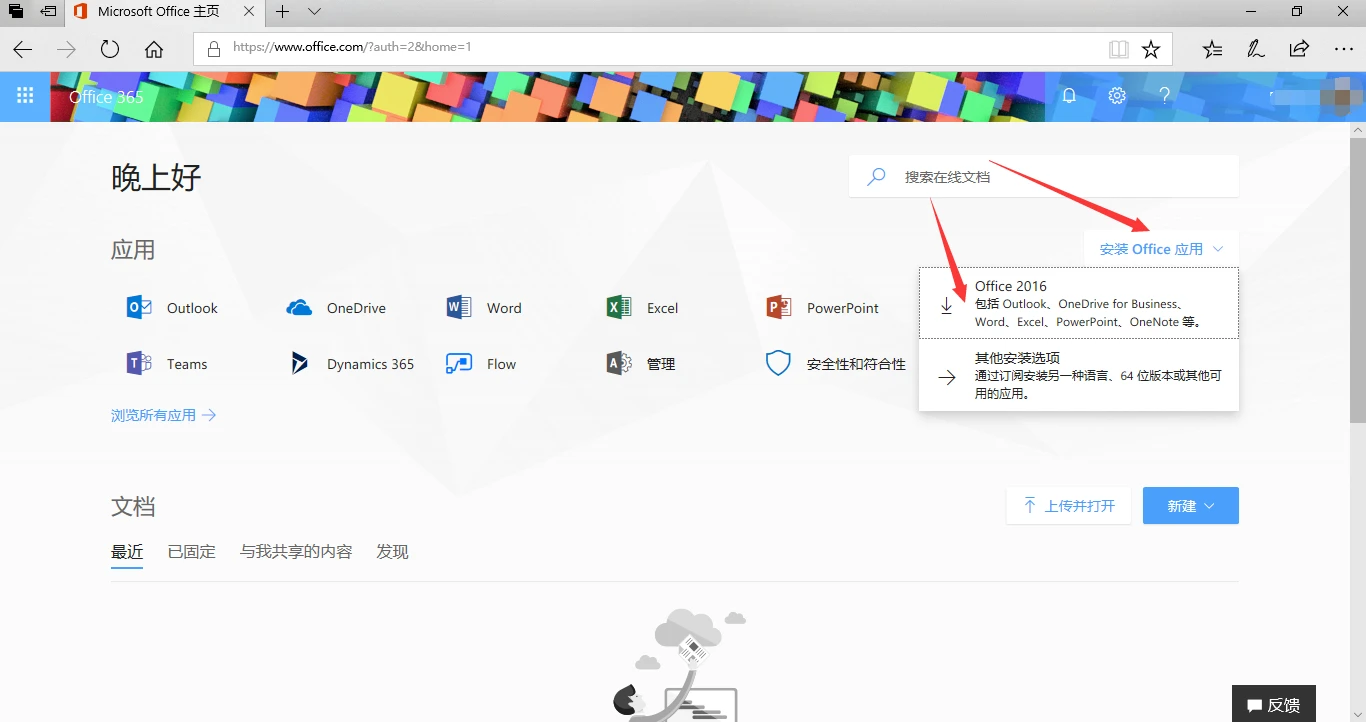
Task: Open the browser favorites hub
Action: pos(1213,49)
